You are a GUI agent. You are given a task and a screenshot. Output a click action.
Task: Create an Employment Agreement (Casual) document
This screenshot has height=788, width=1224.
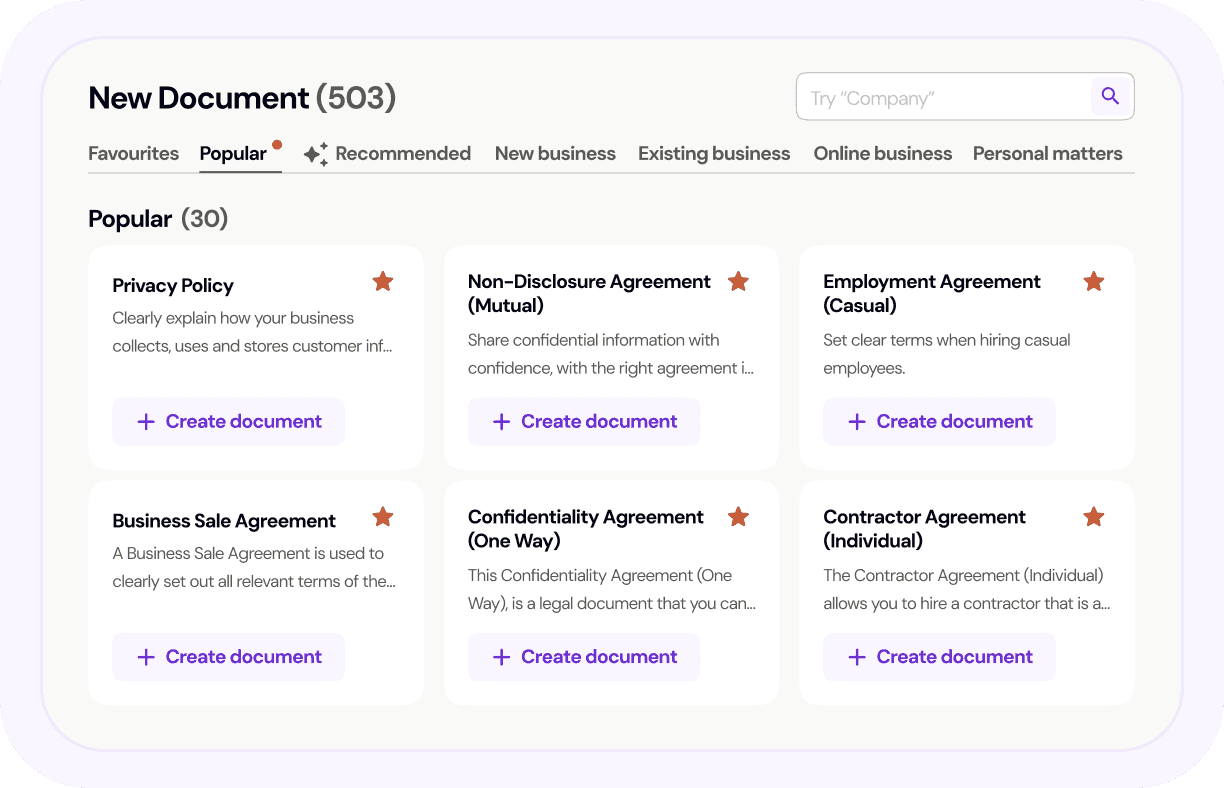pyautogui.click(x=939, y=422)
